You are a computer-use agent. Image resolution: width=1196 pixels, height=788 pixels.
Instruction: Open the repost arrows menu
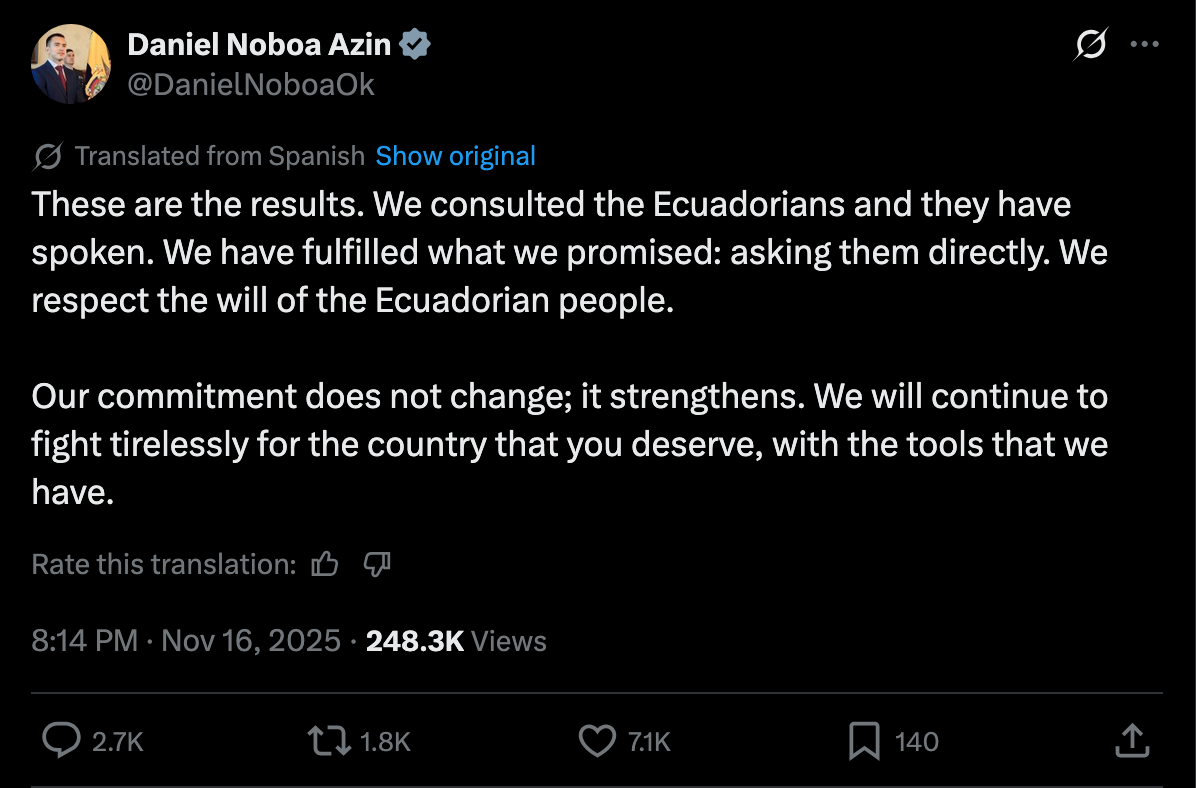329,741
